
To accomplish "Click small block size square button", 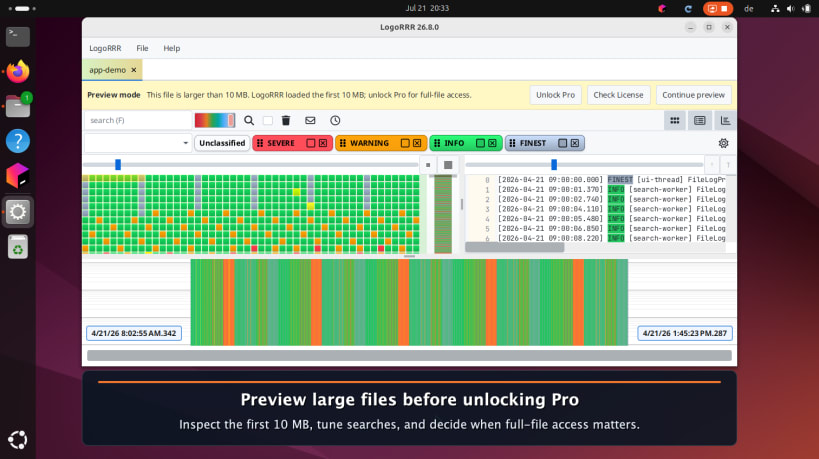I will 428,165.
